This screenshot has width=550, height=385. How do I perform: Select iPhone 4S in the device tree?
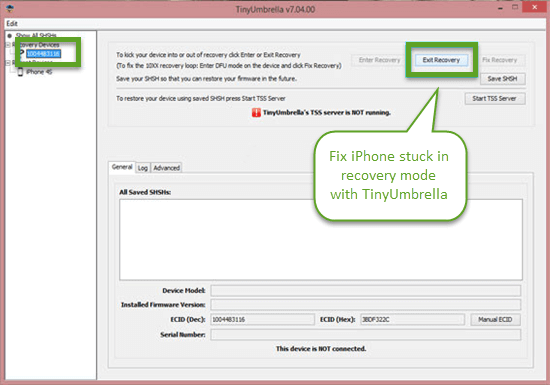(39, 72)
